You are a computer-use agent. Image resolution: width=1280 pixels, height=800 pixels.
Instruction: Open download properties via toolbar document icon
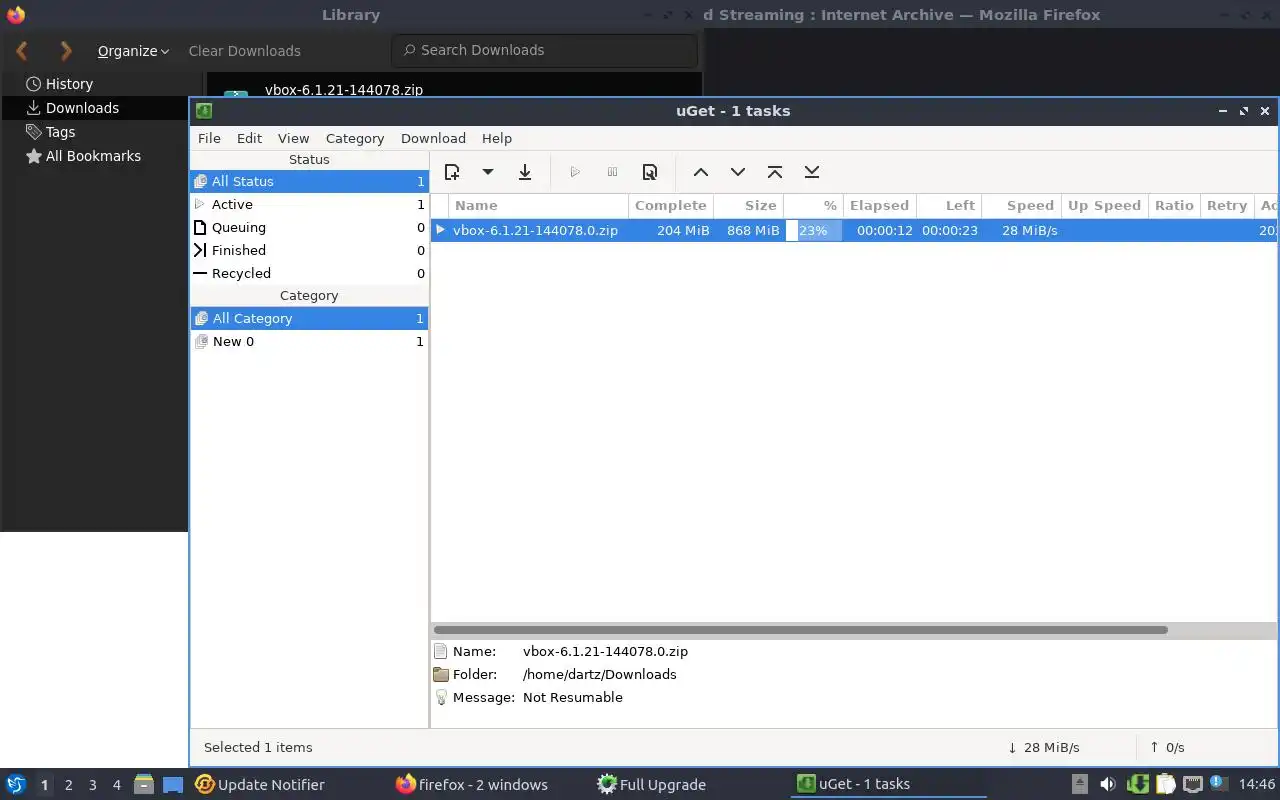tap(650, 172)
